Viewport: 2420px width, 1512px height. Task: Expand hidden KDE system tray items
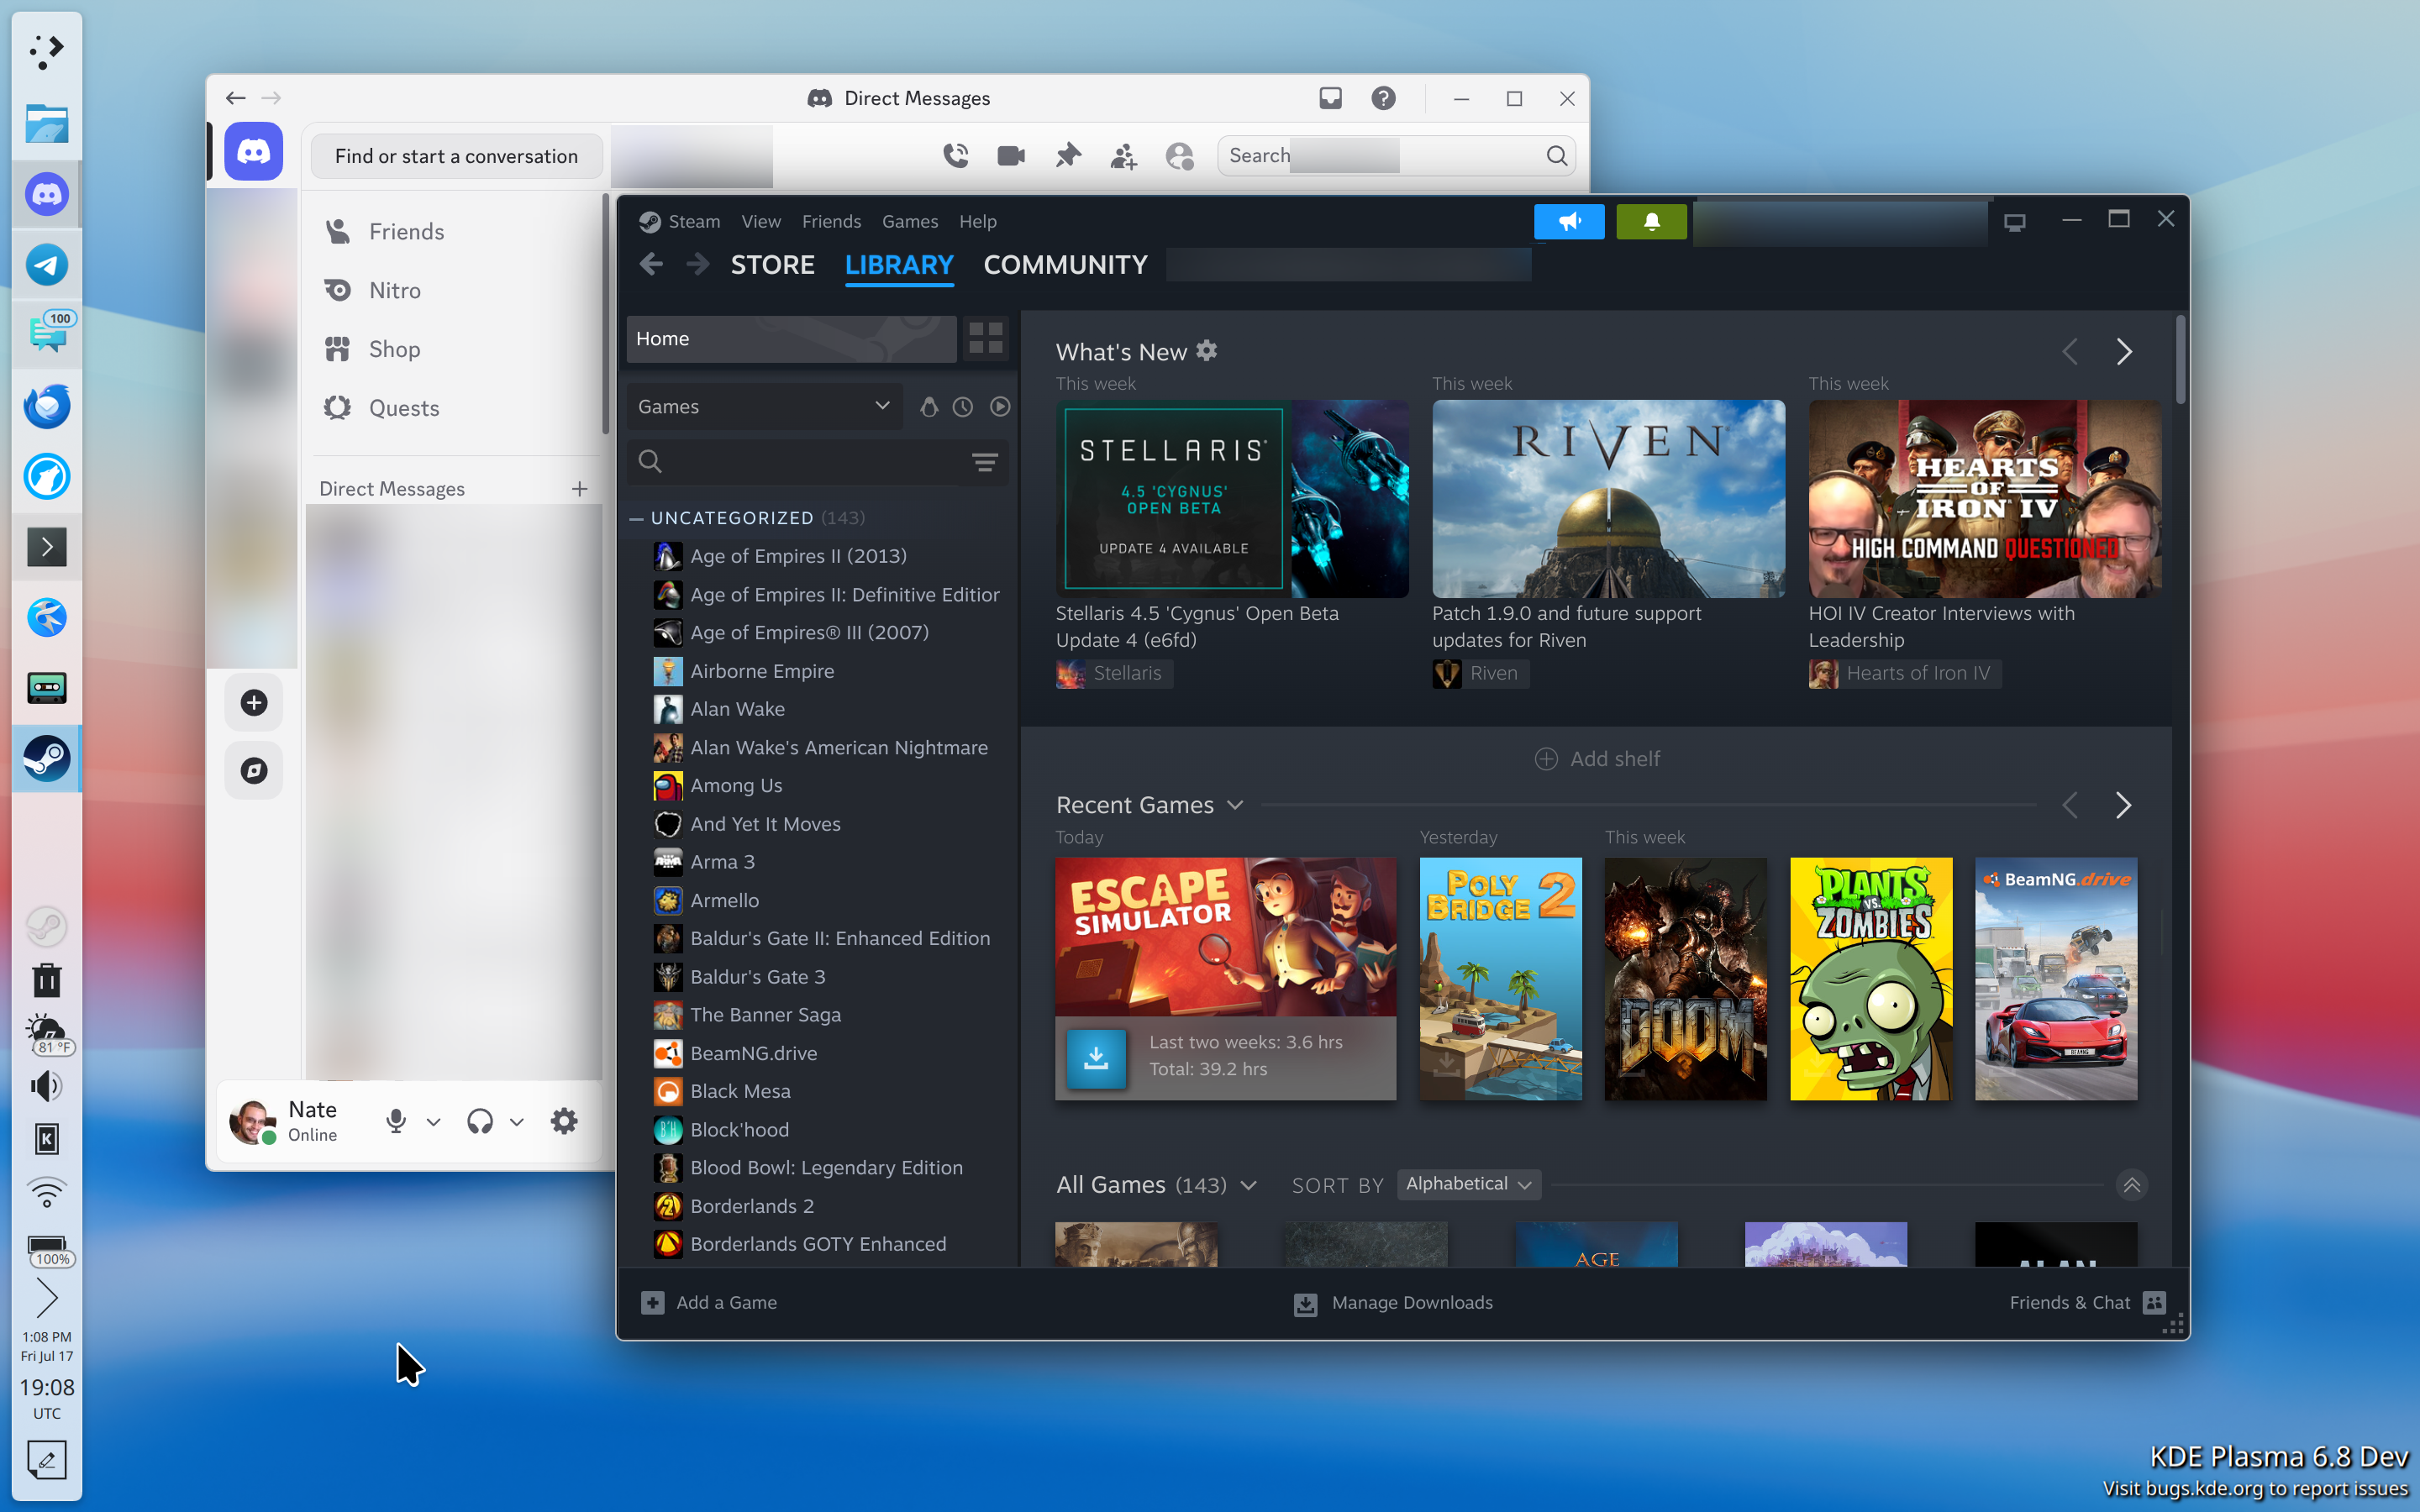47,1298
